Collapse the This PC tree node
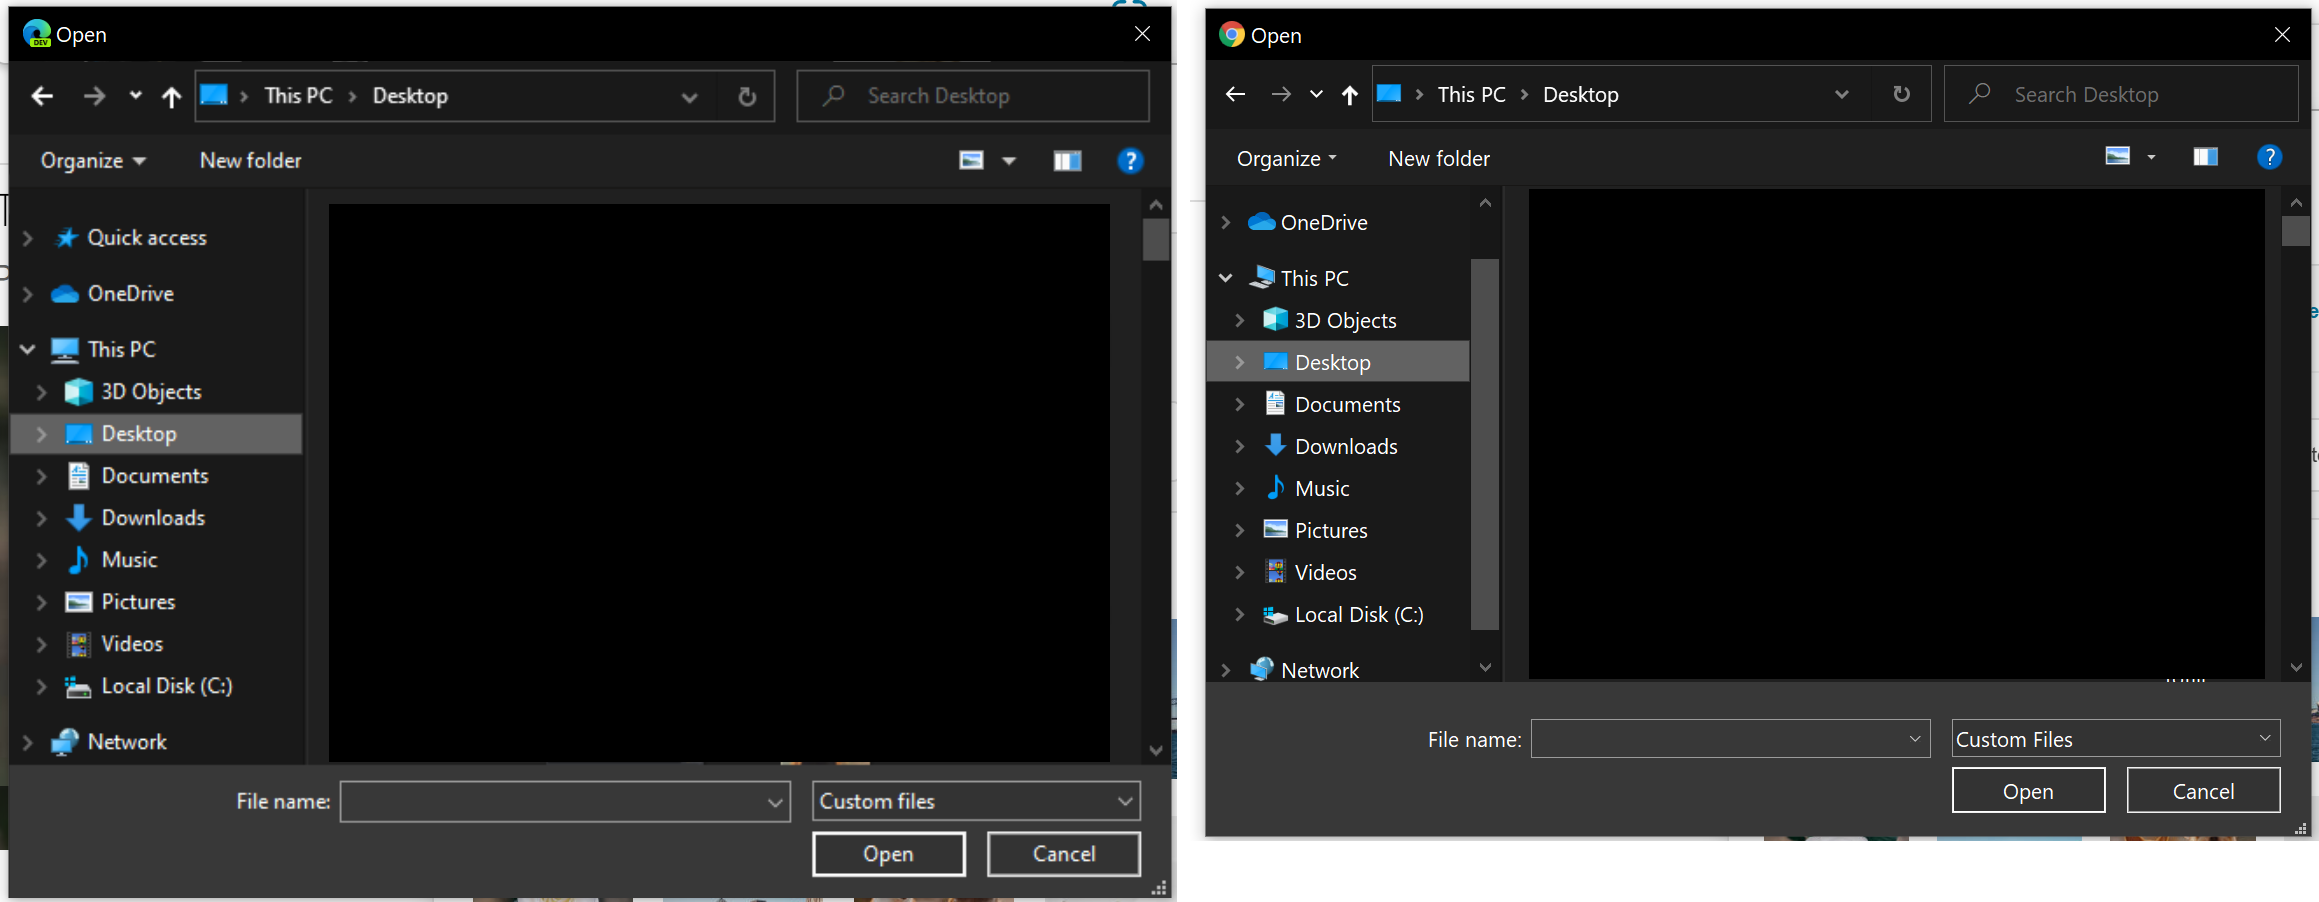Viewport: 2319px width, 902px height. pos(1225,277)
